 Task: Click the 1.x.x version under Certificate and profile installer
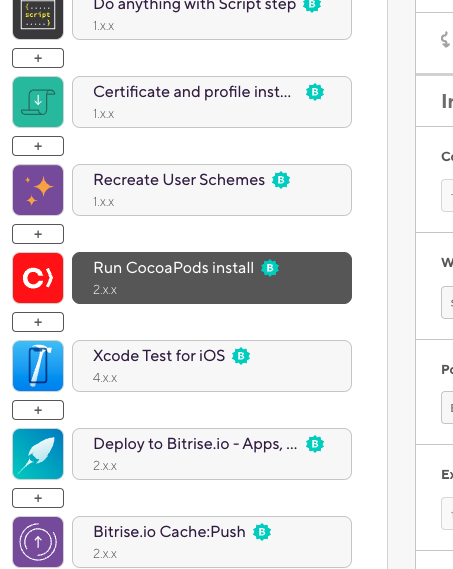[104, 114]
